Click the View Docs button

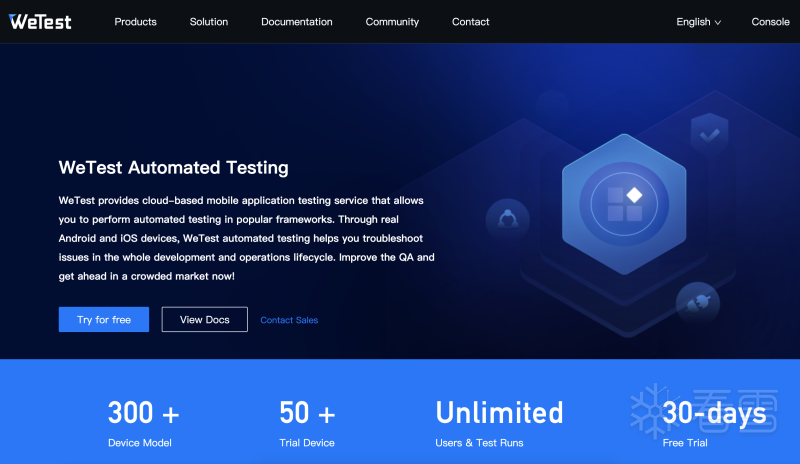(x=205, y=320)
